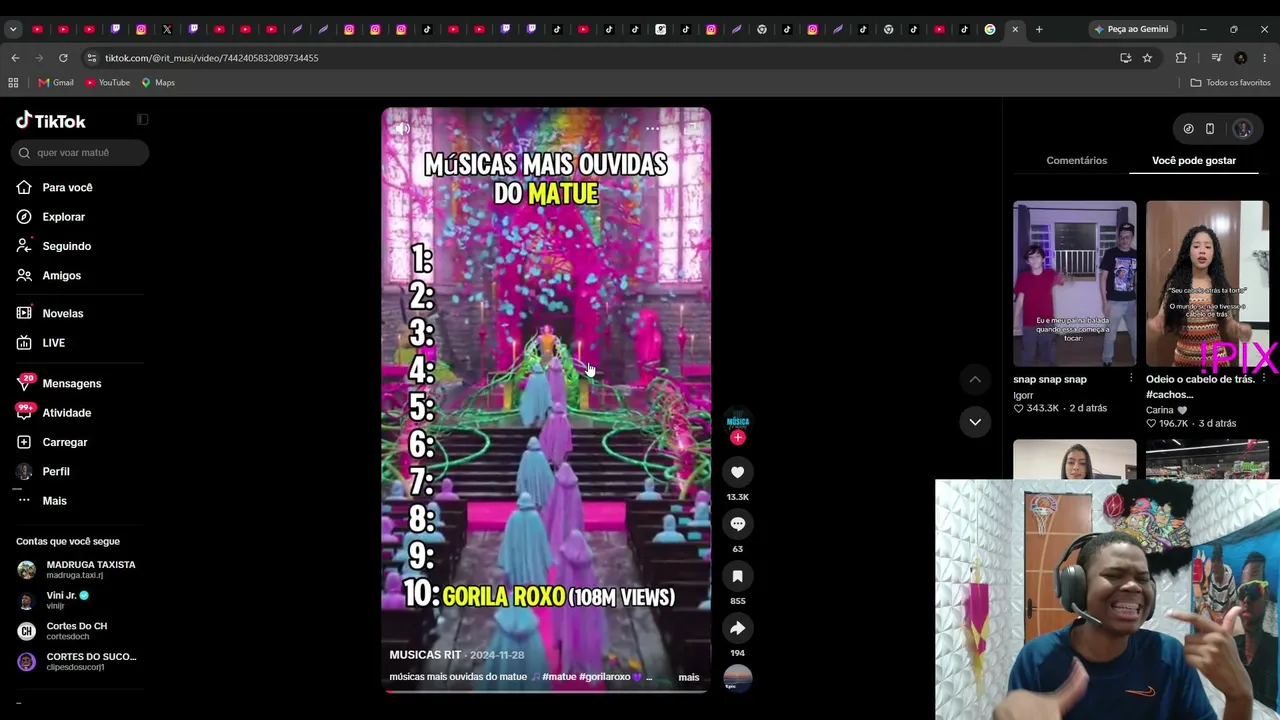Viewport: 1280px width, 720px height.
Task: Open the Chrome three-dots menu
Action: tap(1264, 58)
